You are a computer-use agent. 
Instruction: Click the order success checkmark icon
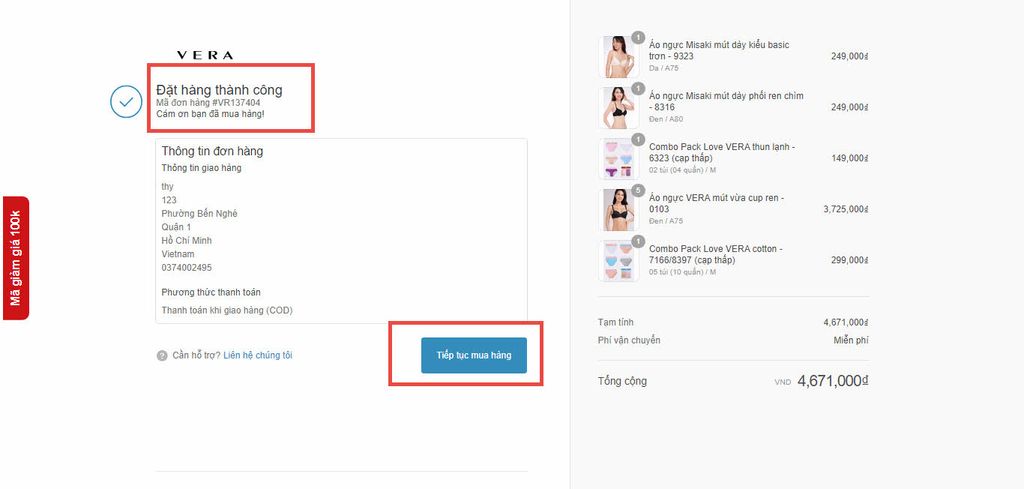(126, 102)
